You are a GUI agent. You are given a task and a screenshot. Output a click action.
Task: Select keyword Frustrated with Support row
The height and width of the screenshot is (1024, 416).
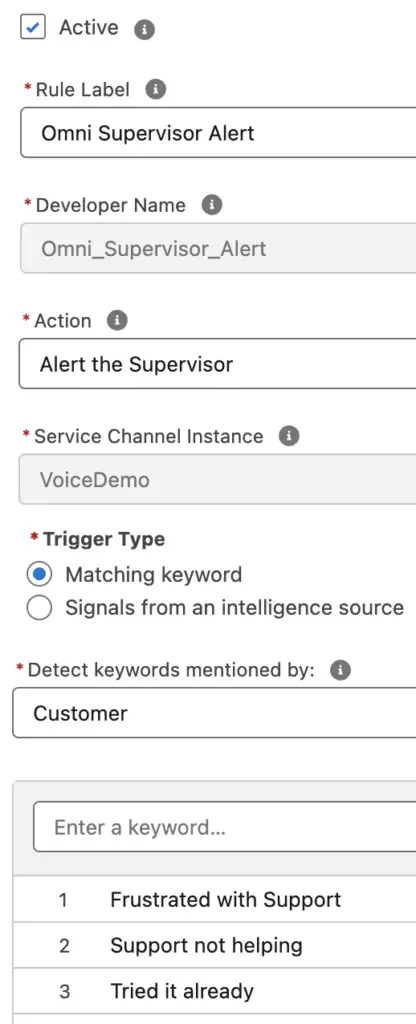[x=215, y=899]
